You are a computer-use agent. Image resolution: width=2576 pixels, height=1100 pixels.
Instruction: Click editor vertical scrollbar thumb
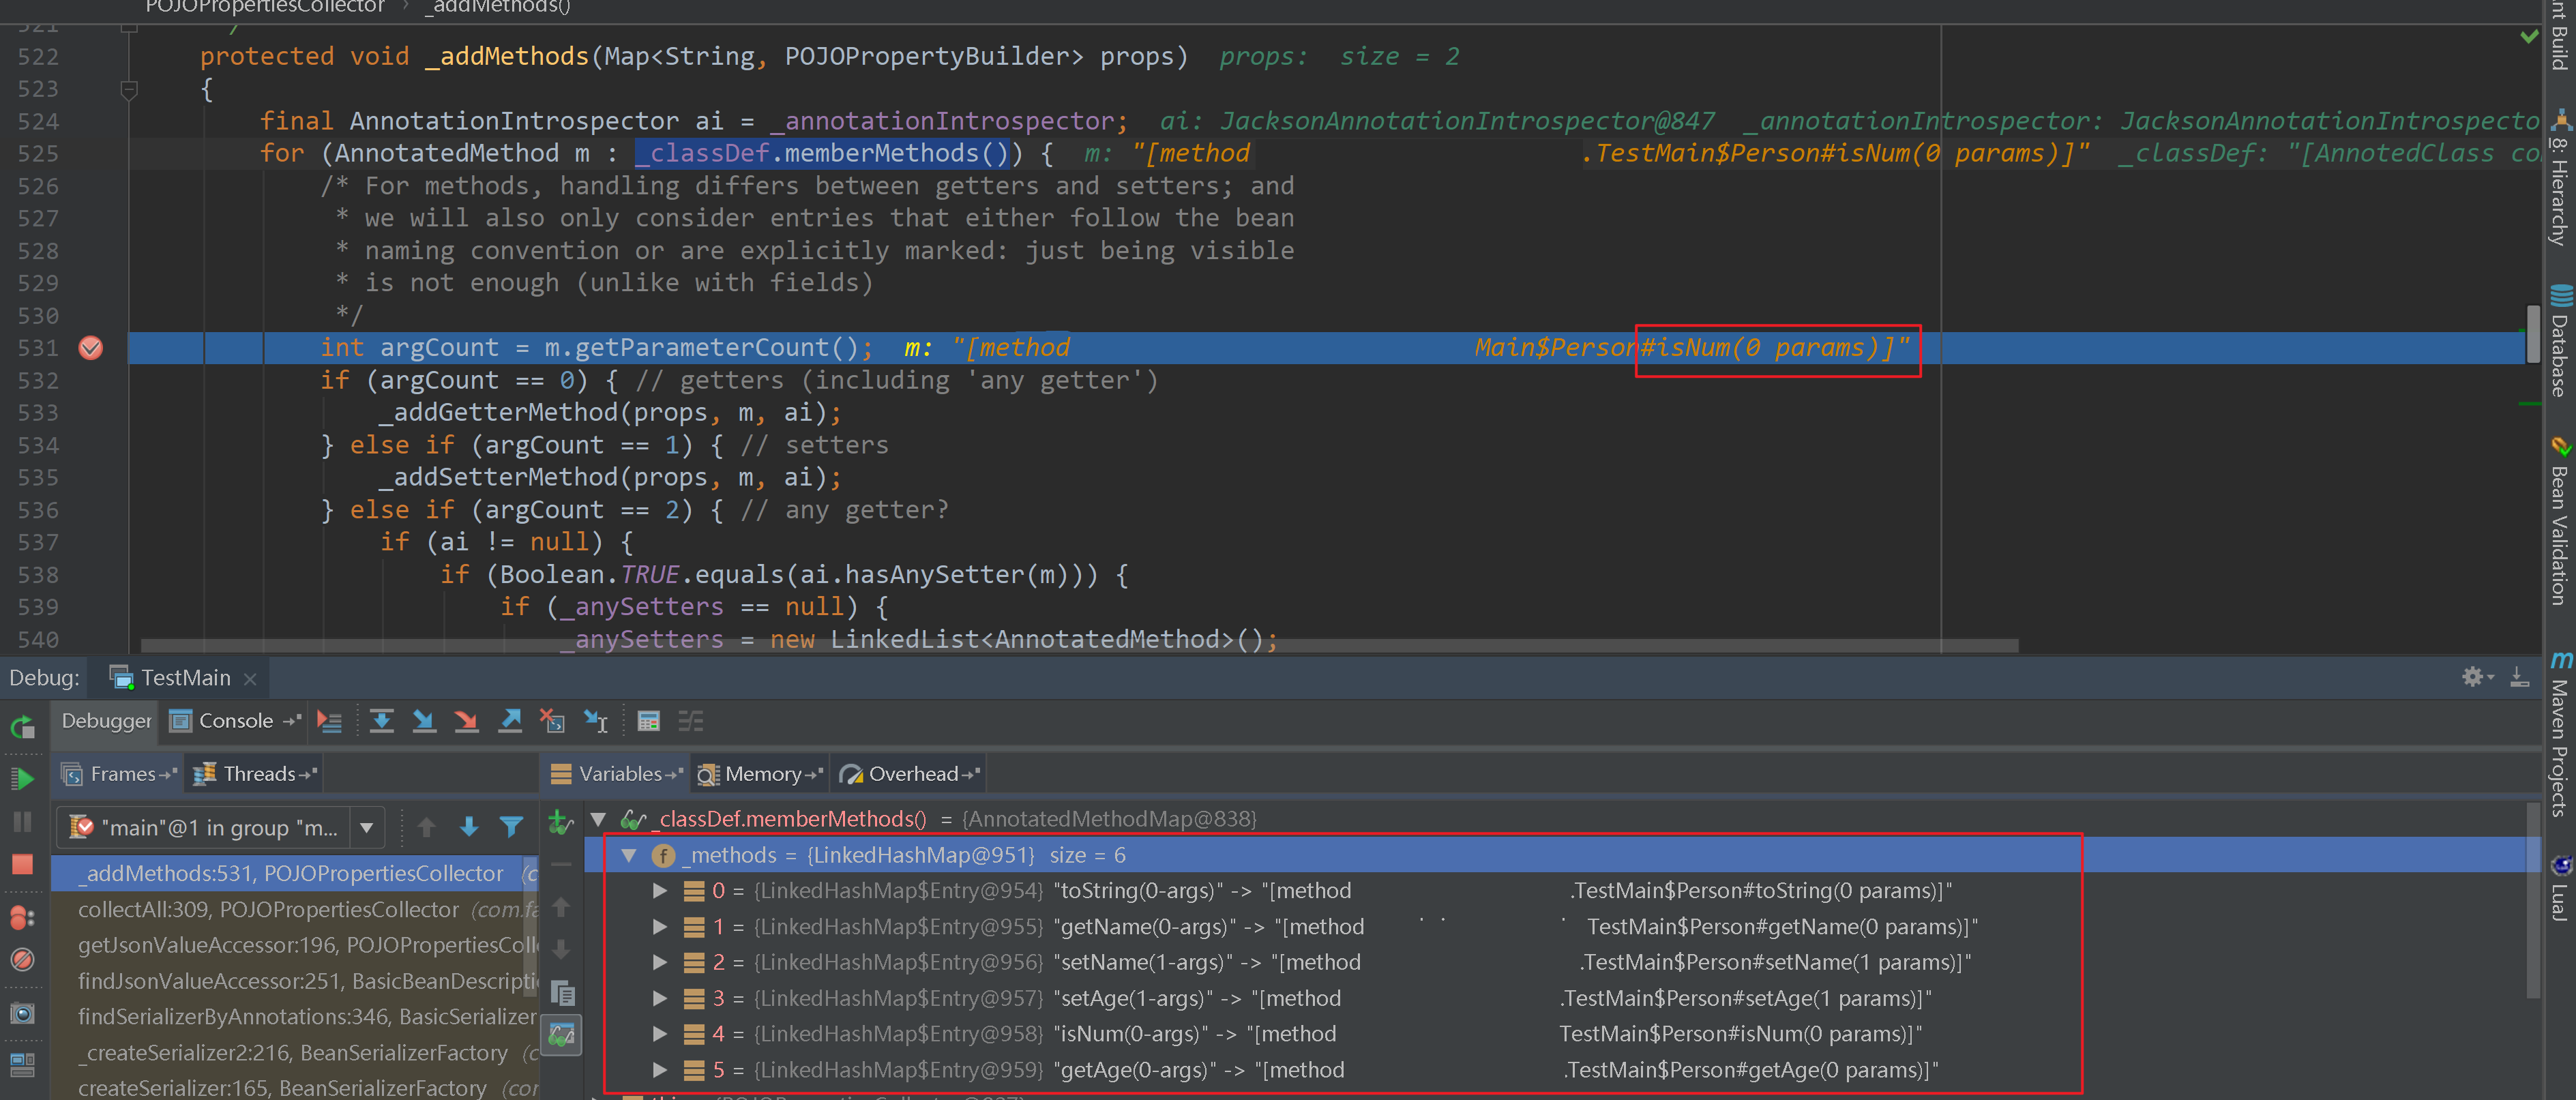click(2532, 334)
